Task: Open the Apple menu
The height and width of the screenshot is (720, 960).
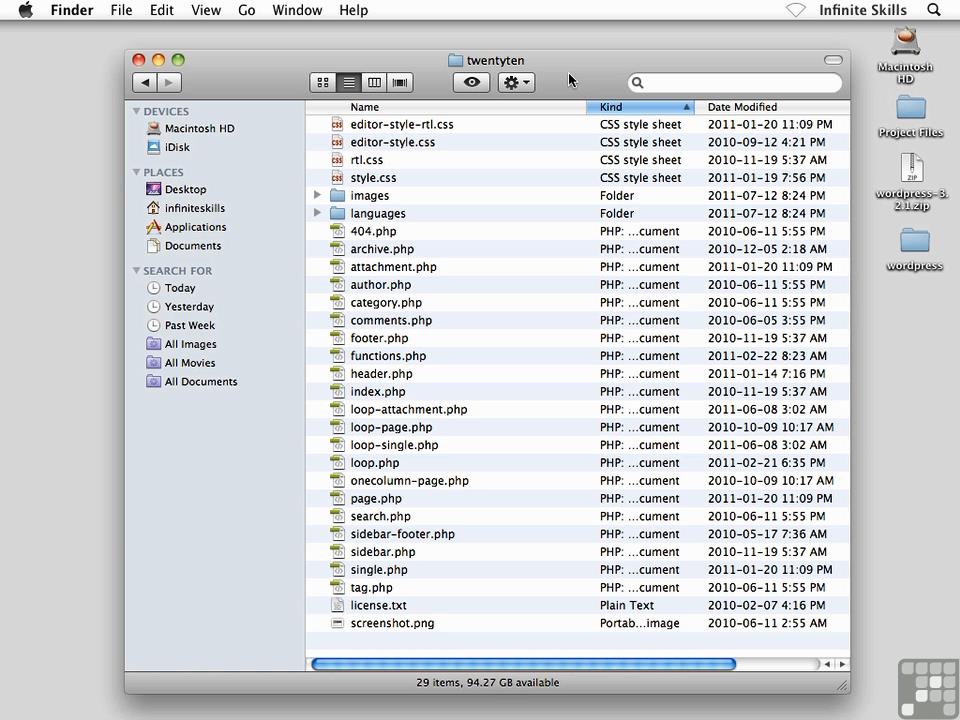Action: pos(26,10)
